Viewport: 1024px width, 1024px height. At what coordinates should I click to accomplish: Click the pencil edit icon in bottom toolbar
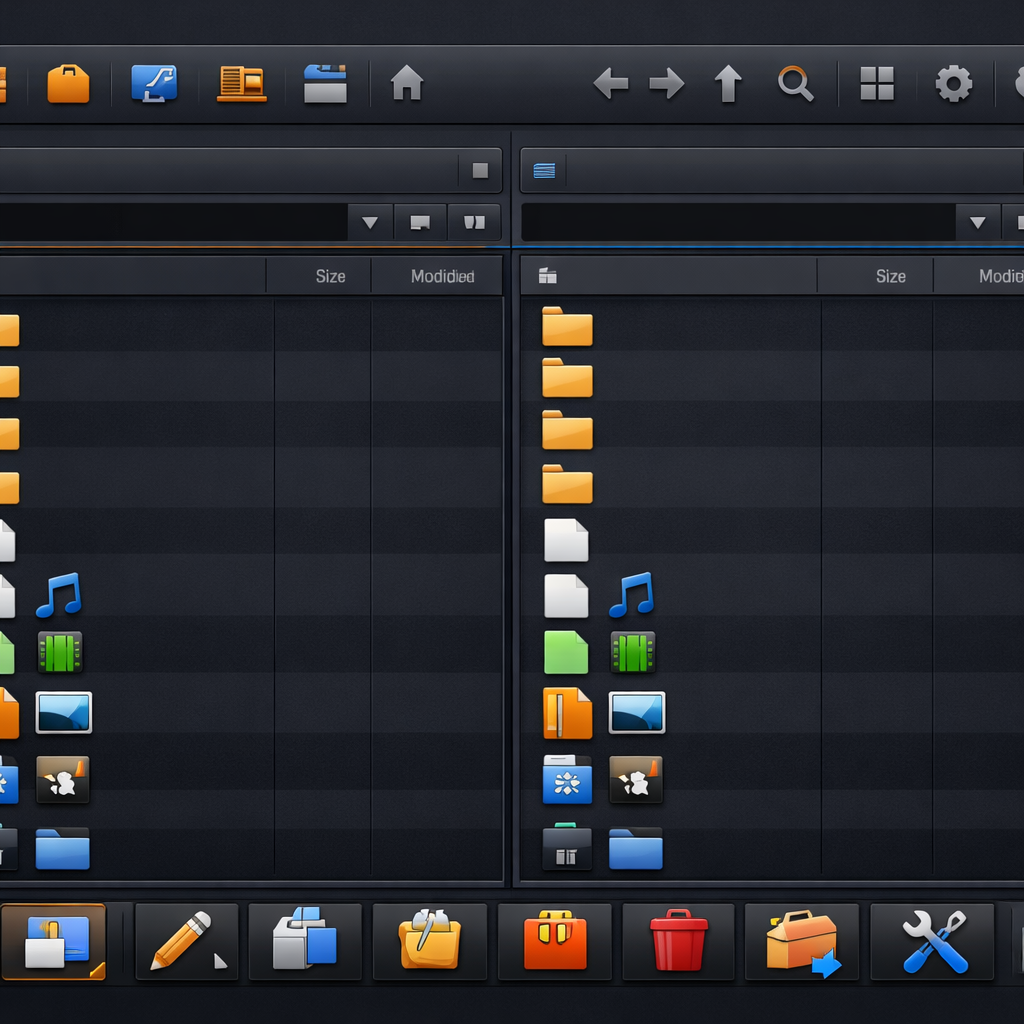click(x=187, y=941)
